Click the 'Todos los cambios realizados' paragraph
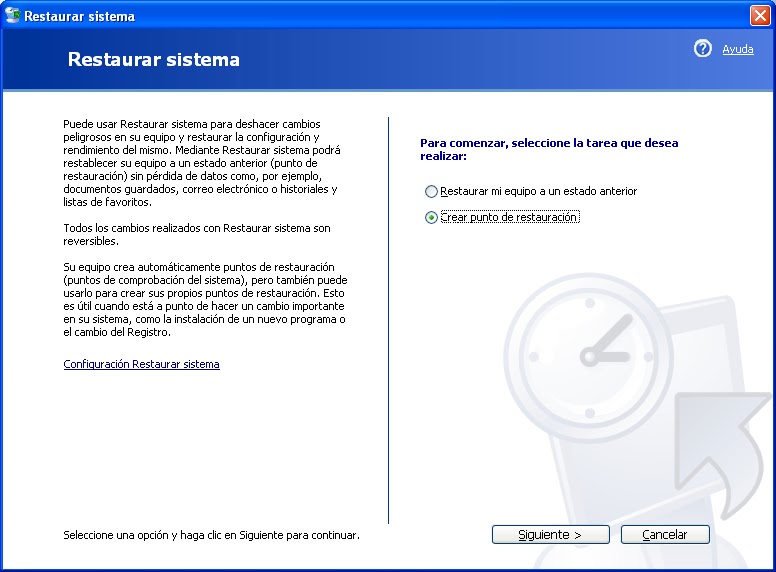Viewport: 776px width, 572px height. point(197,235)
